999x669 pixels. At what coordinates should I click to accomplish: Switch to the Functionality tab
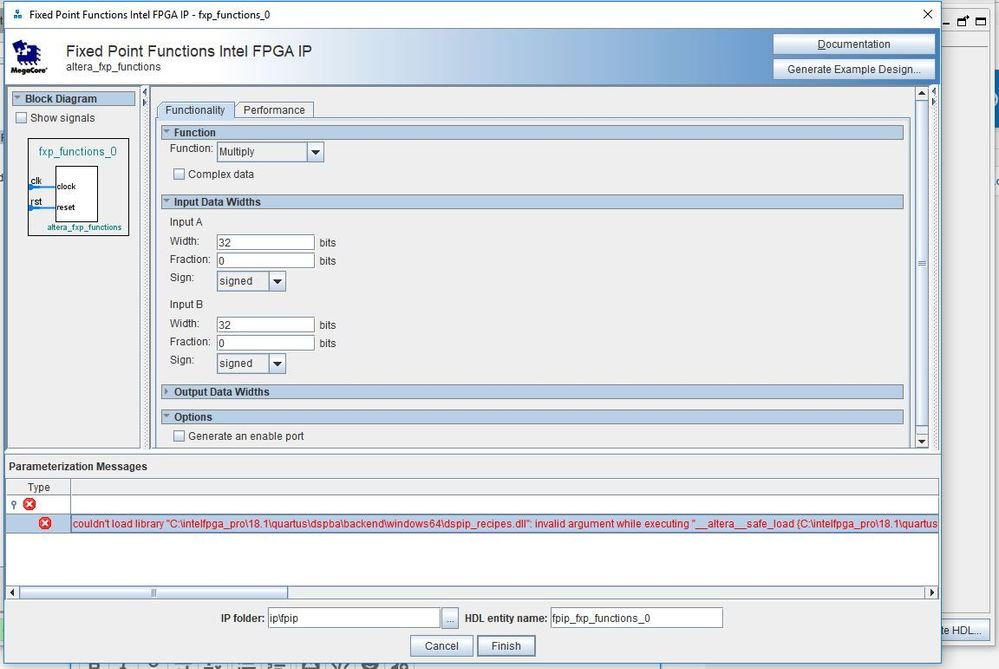pyautogui.click(x=195, y=110)
